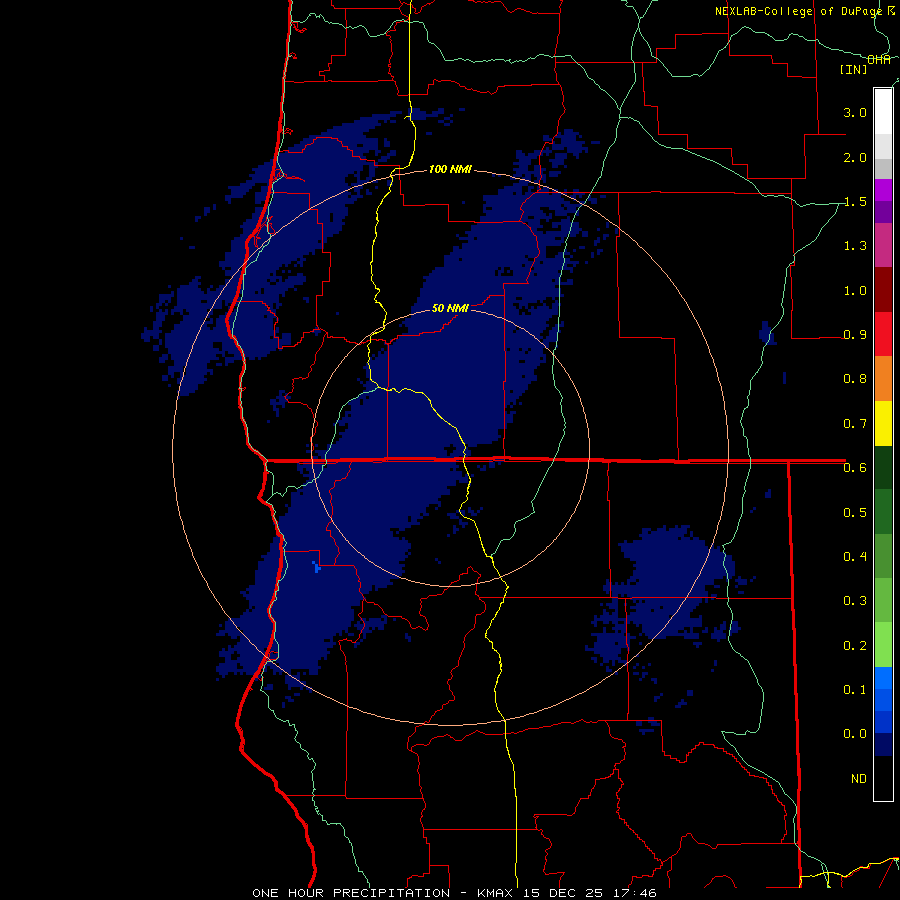The height and width of the screenshot is (900, 900).
Task: Click the orange swatch beside 0.8
Action: [x=883, y=379]
